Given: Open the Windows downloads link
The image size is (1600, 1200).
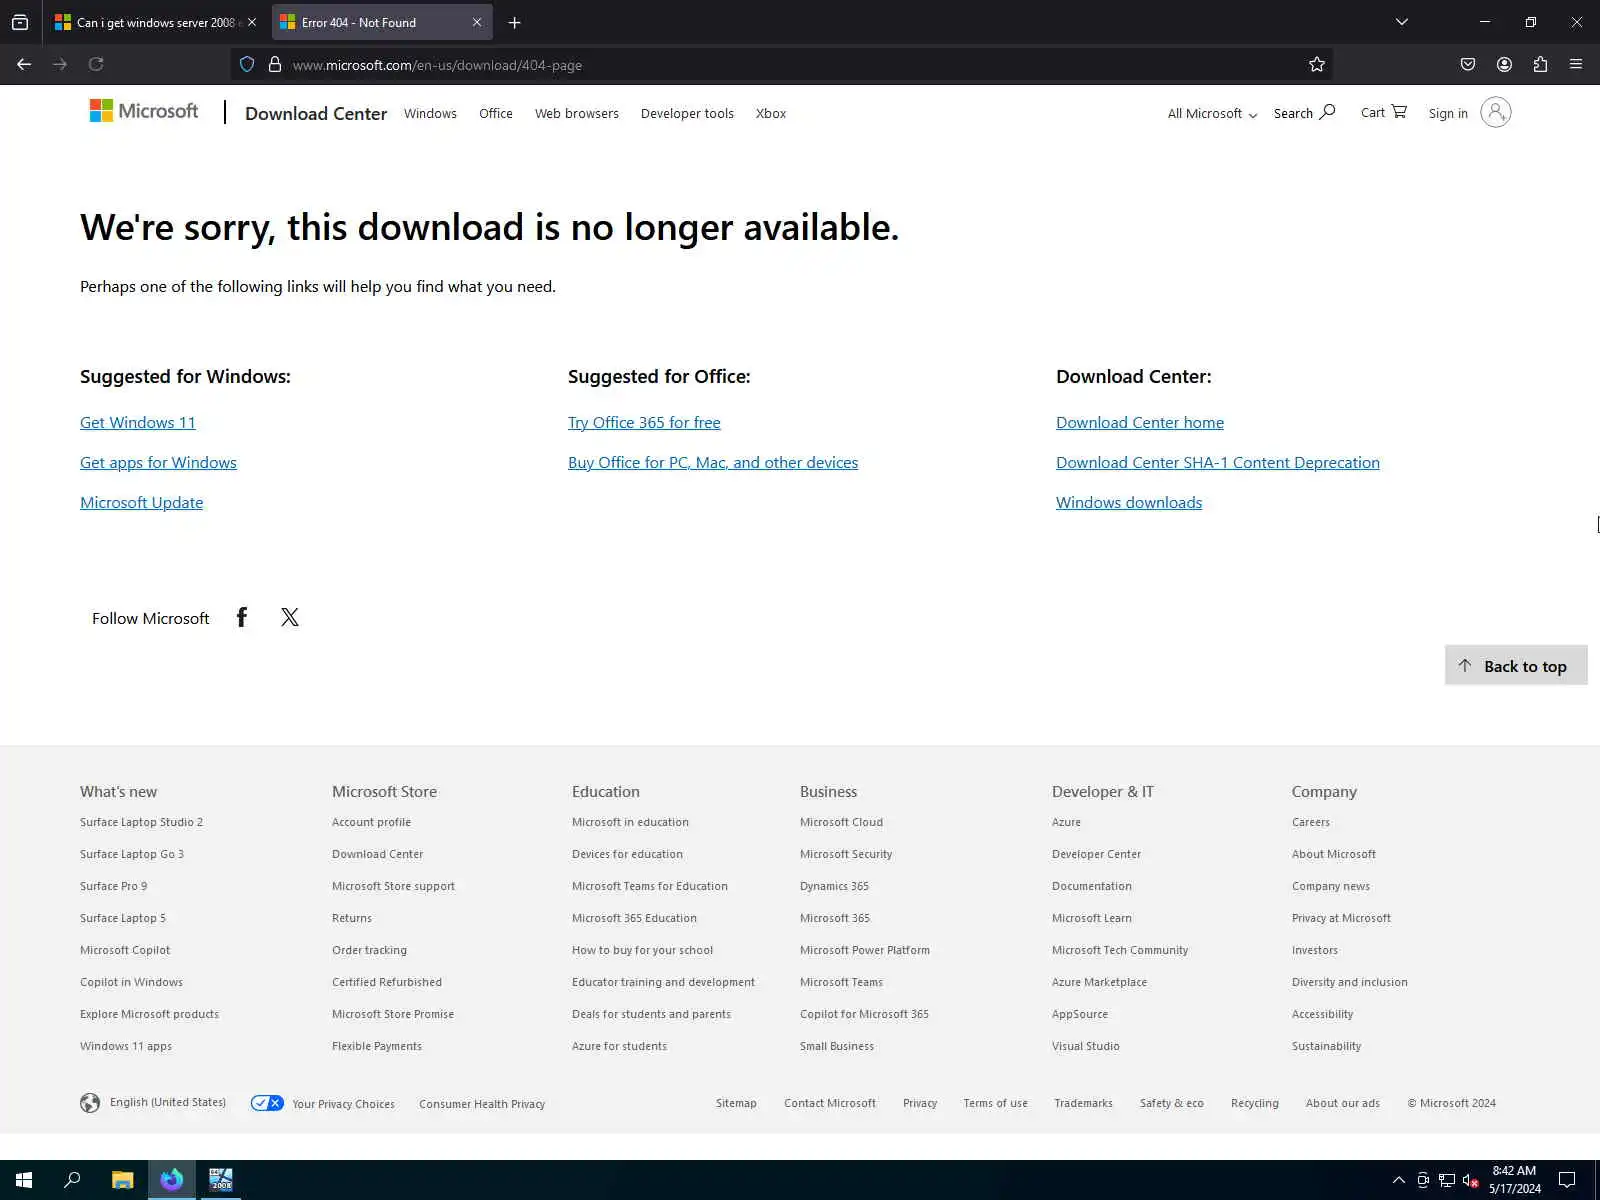Looking at the screenshot, I should 1129,502.
